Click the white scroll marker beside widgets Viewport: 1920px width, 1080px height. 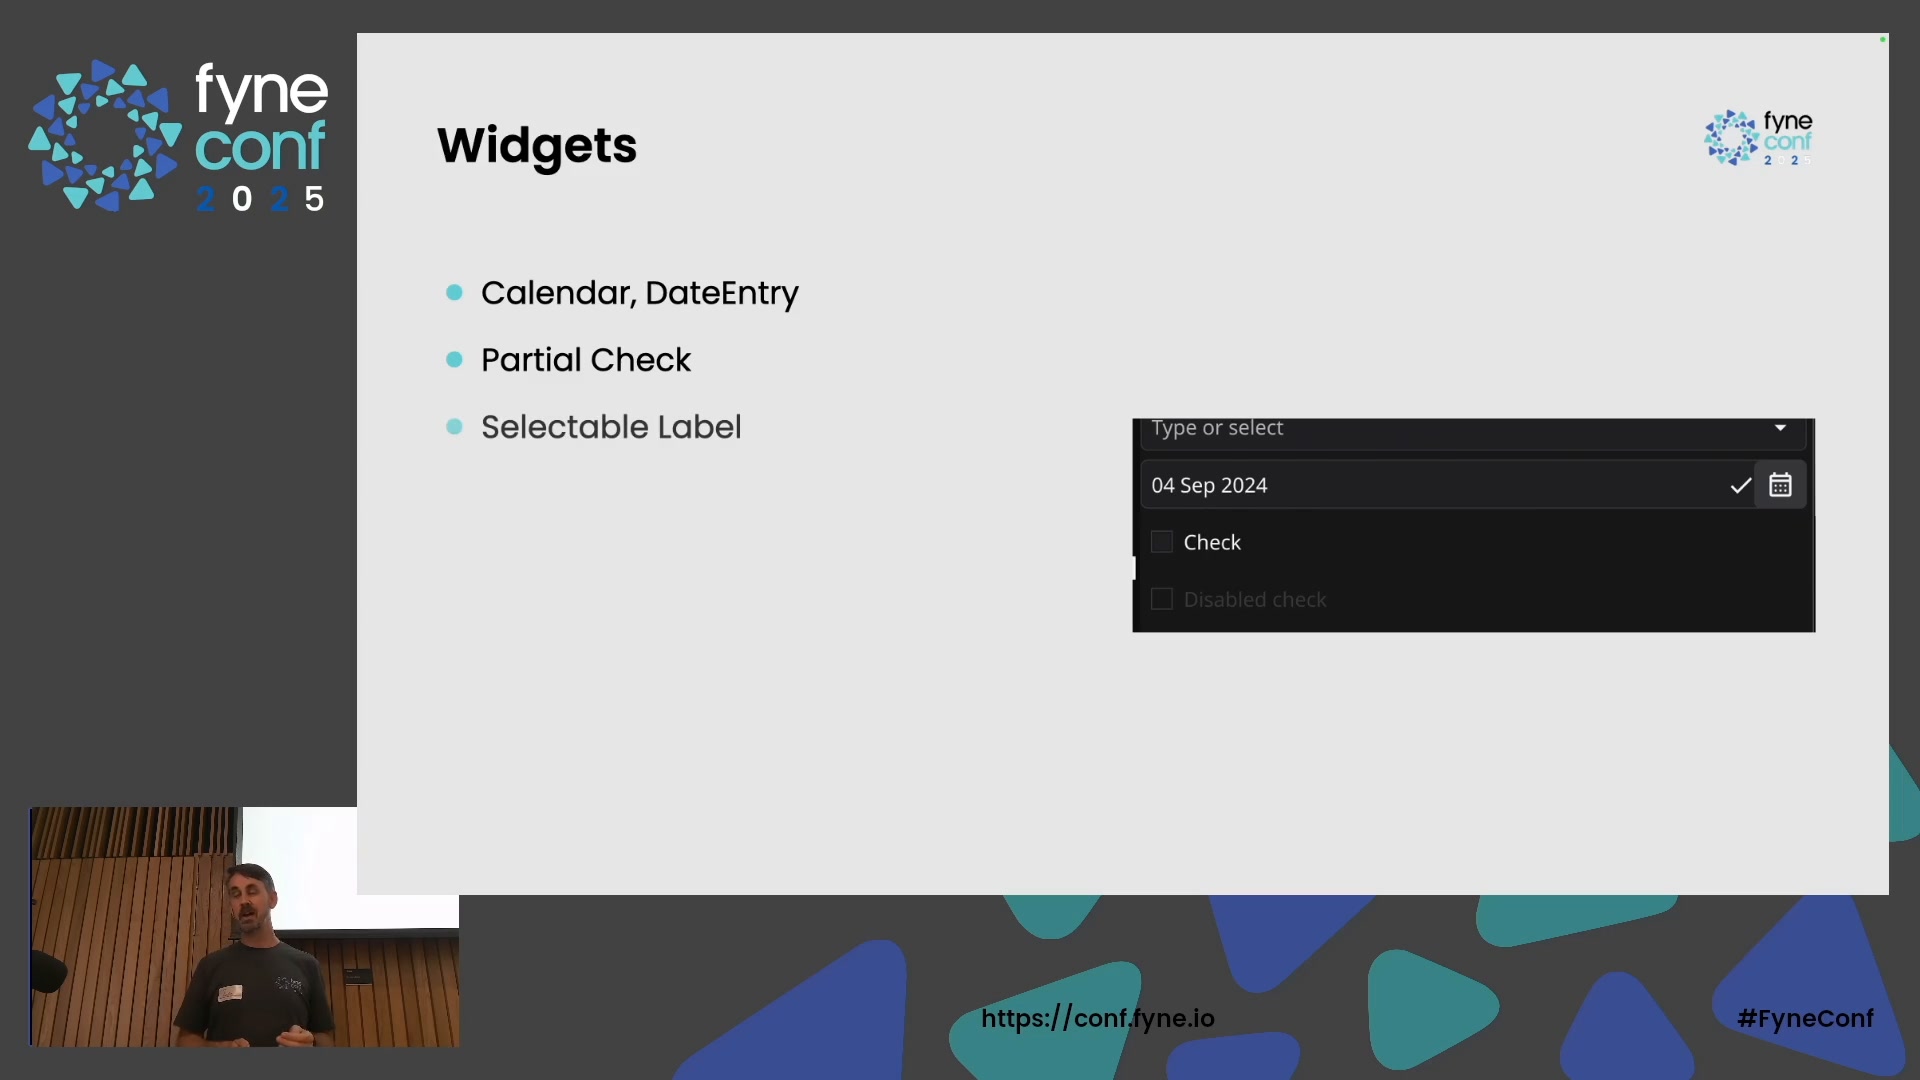click(x=1134, y=568)
